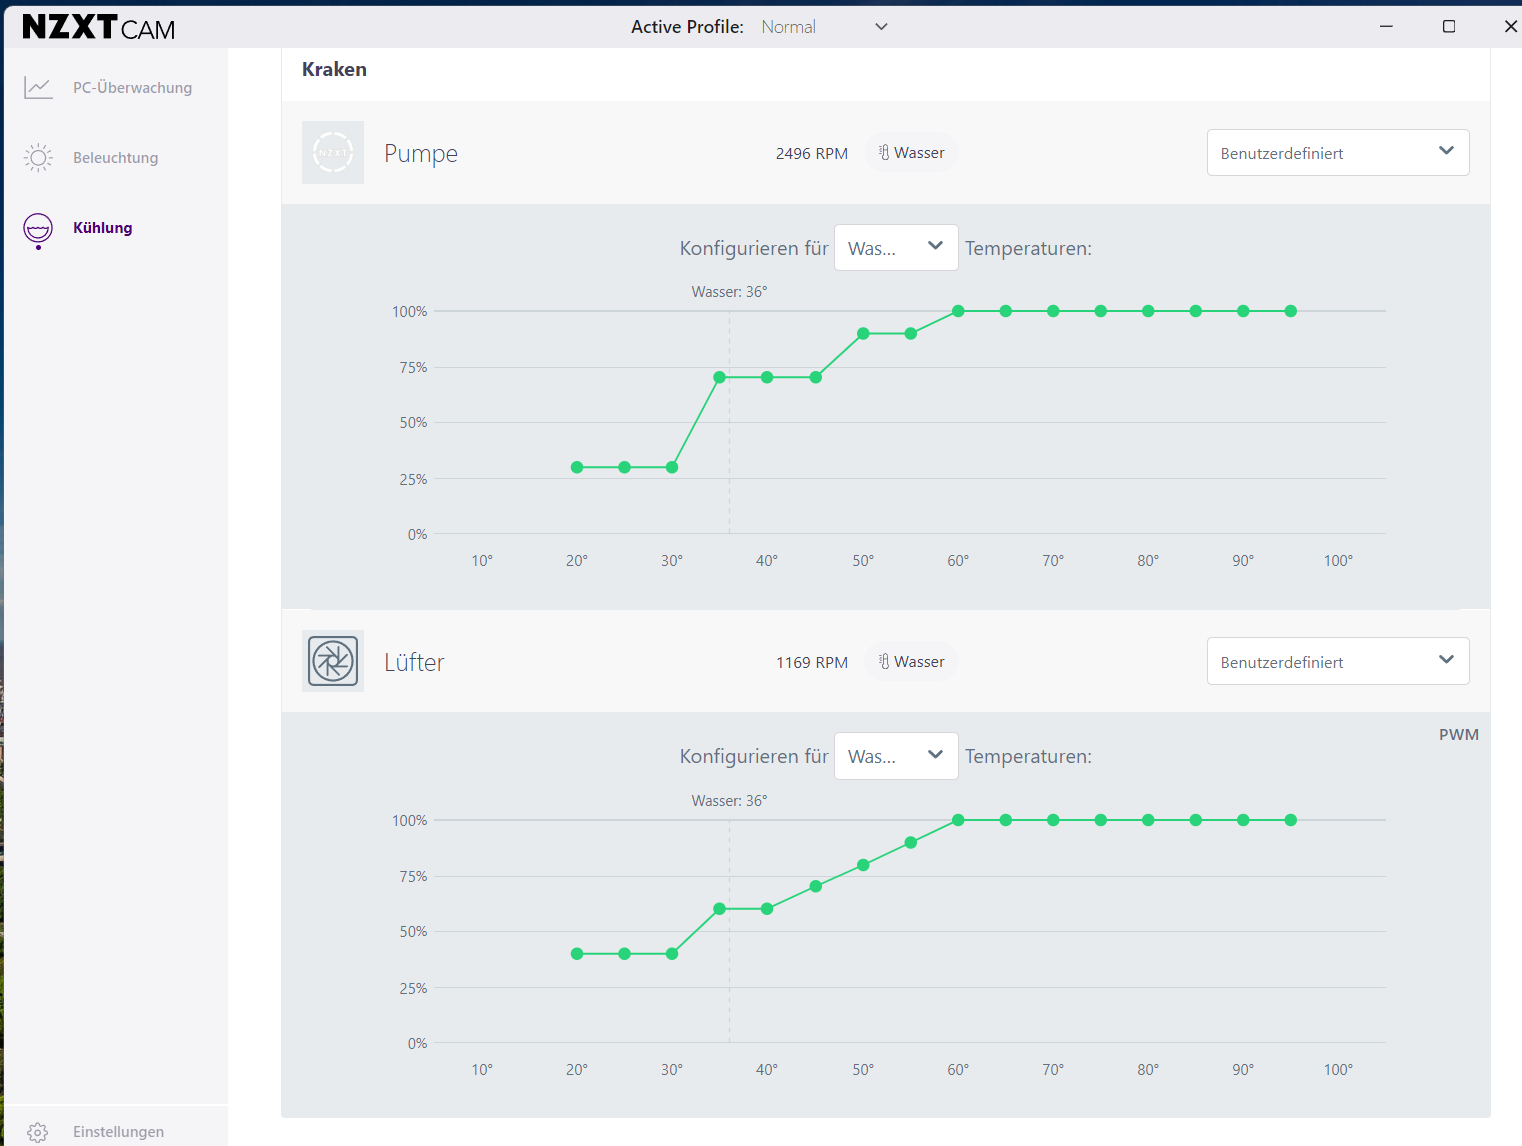
Task: Open the fan 'Konfigurieren für' source dropdown
Action: point(896,756)
